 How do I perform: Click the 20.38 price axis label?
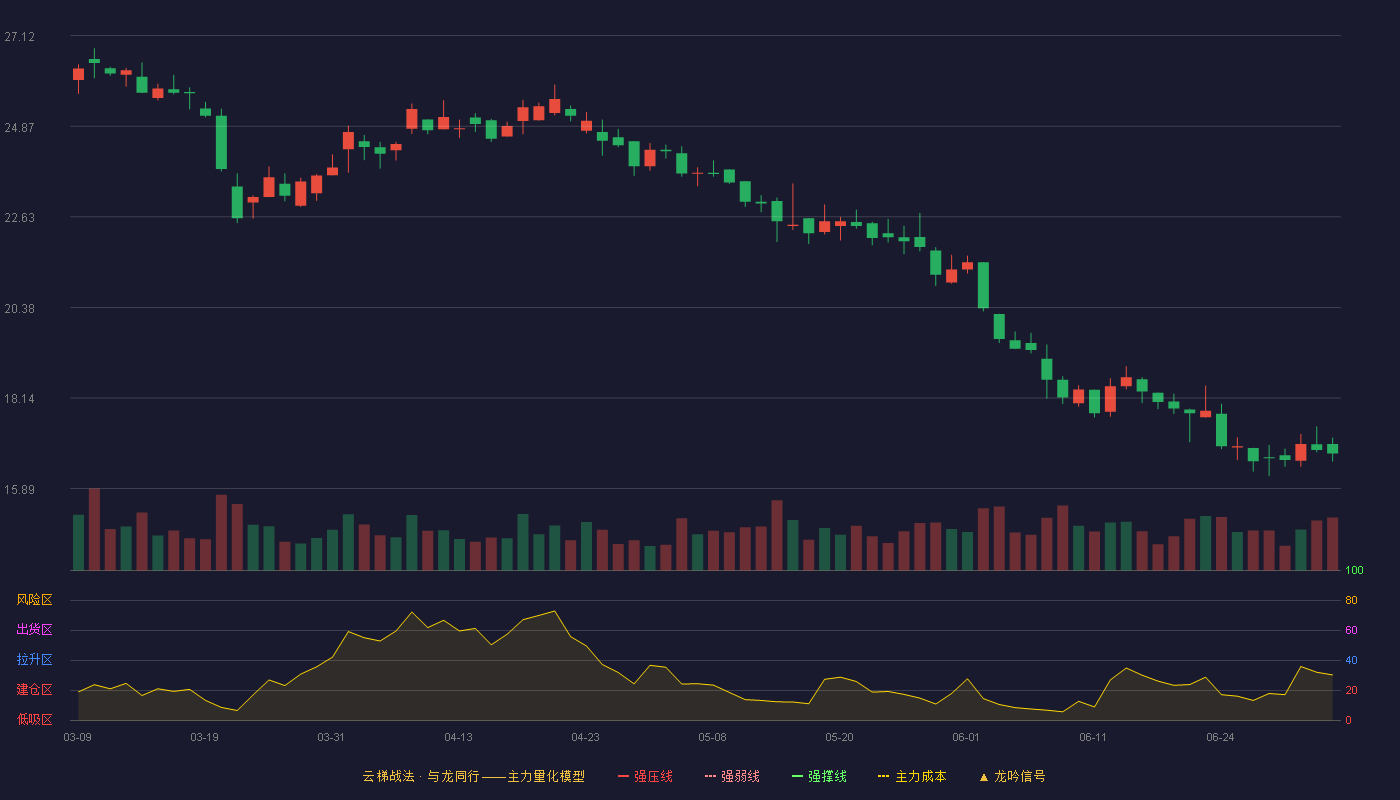pos(19,309)
